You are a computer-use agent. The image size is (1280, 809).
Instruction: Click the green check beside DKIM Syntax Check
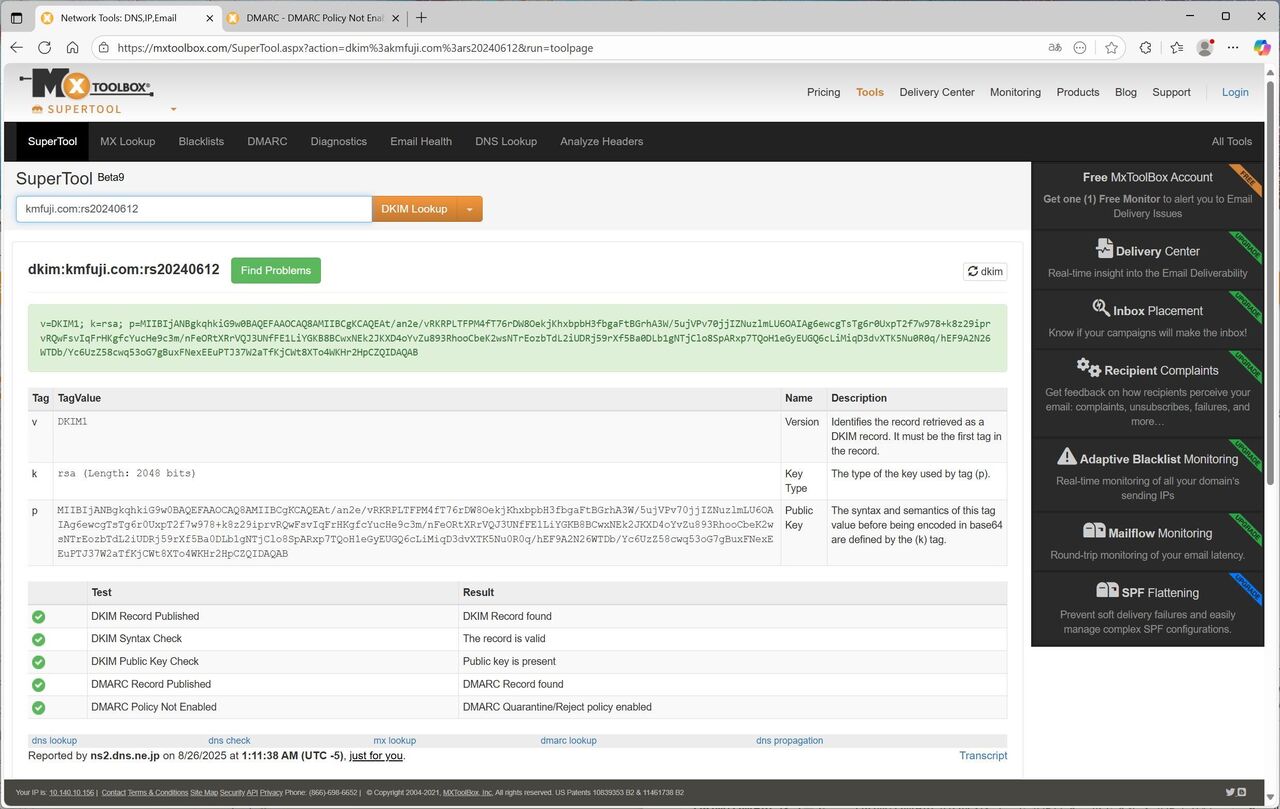coord(39,639)
